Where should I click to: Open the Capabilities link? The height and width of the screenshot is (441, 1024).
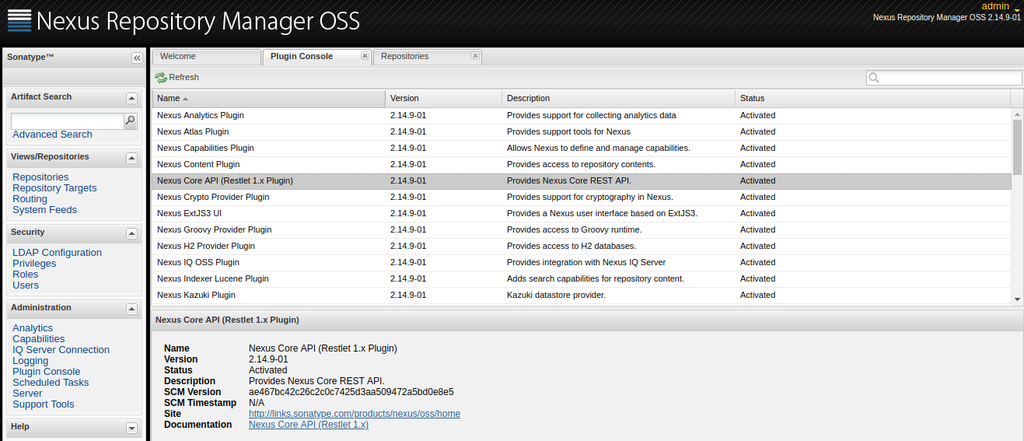(39, 338)
